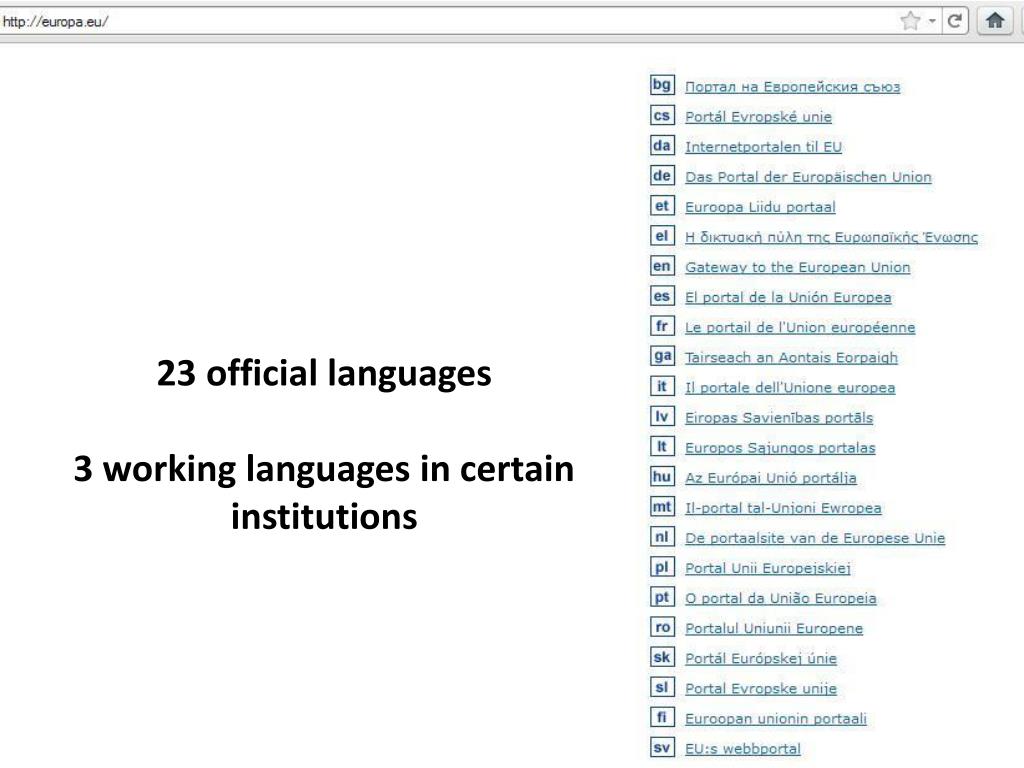This screenshot has height=768, width=1024.
Task: Click the 'hu' language code icon
Action: [662, 476]
